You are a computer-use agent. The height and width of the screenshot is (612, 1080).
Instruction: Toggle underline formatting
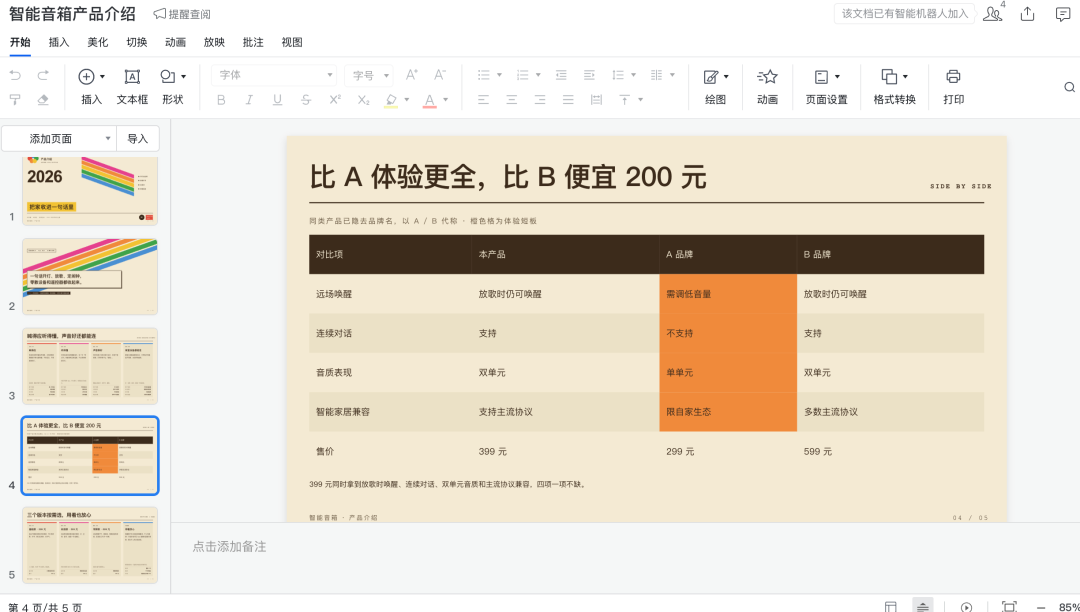click(278, 100)
